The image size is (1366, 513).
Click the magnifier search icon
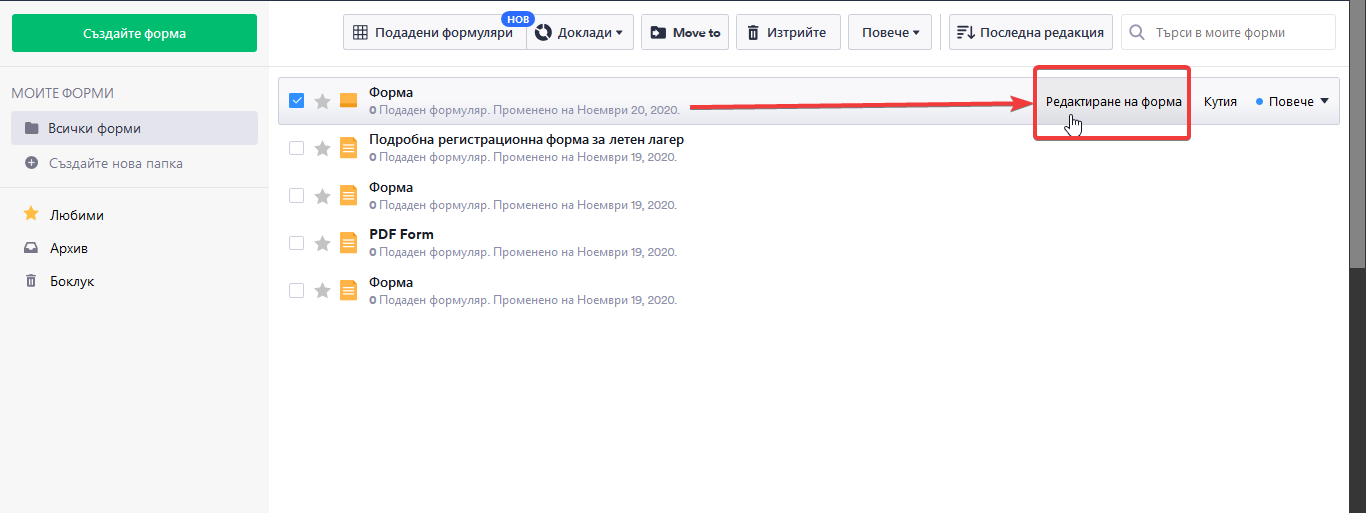pyautogui.click(x=1137, y=32)
